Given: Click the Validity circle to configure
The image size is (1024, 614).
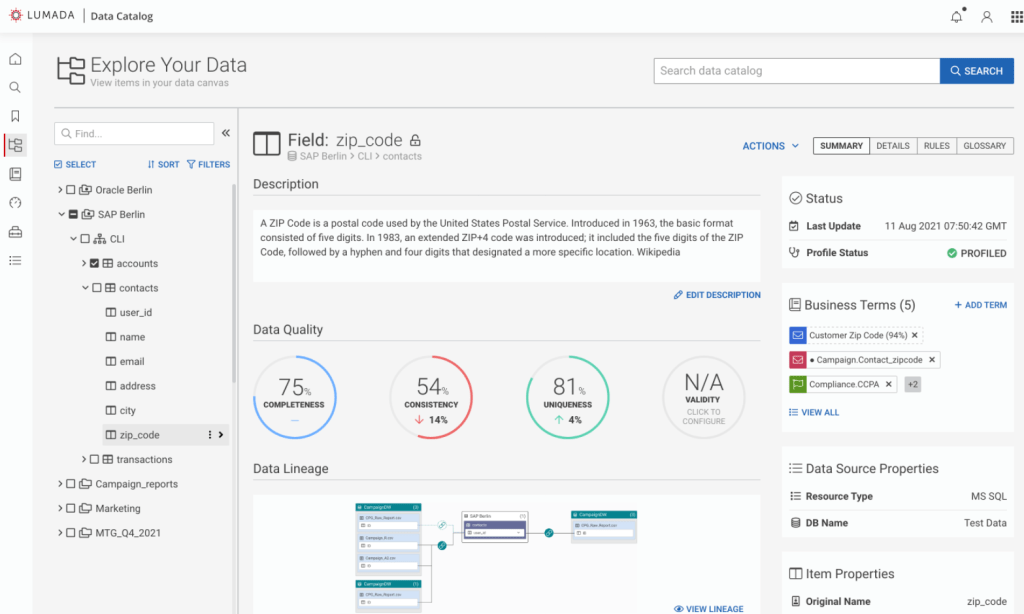Looking at the screenshot, I should [703, 397].
